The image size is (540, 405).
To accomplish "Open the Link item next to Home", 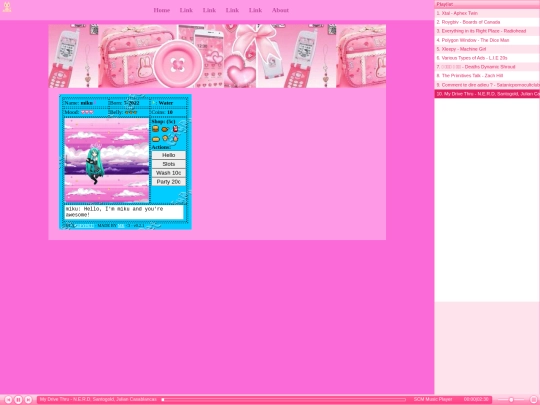I will [186, 10].
